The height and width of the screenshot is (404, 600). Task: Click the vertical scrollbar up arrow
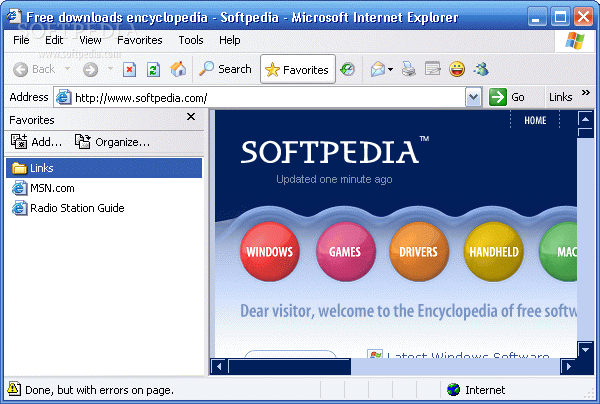pyautogui.click(x=585, y=119)
